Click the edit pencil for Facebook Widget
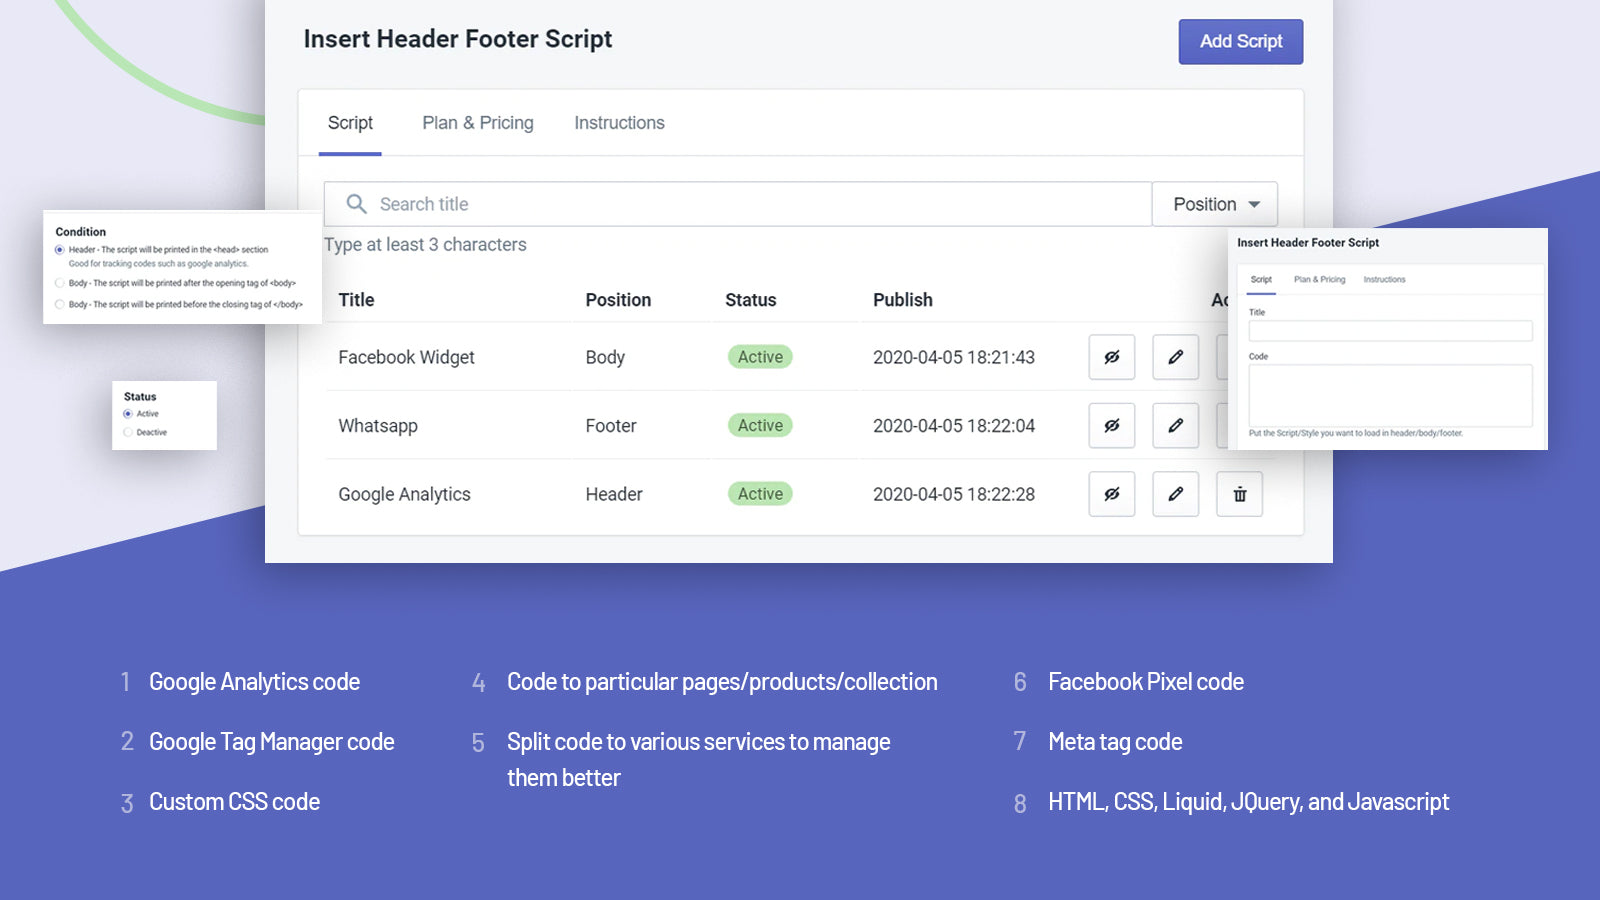 pos(1175,357)
